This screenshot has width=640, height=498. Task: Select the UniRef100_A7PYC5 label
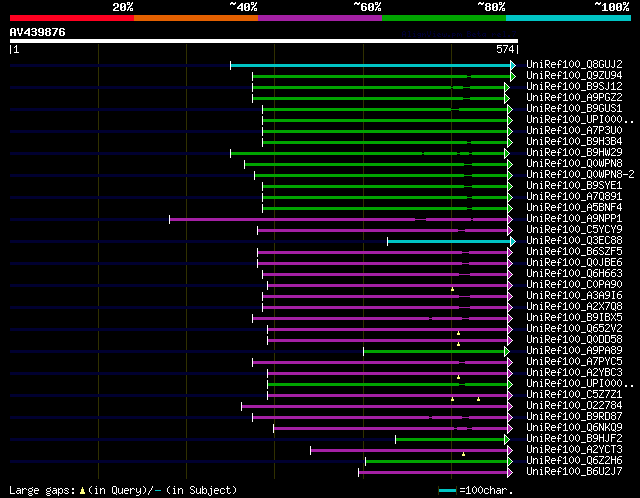point(574,362)
